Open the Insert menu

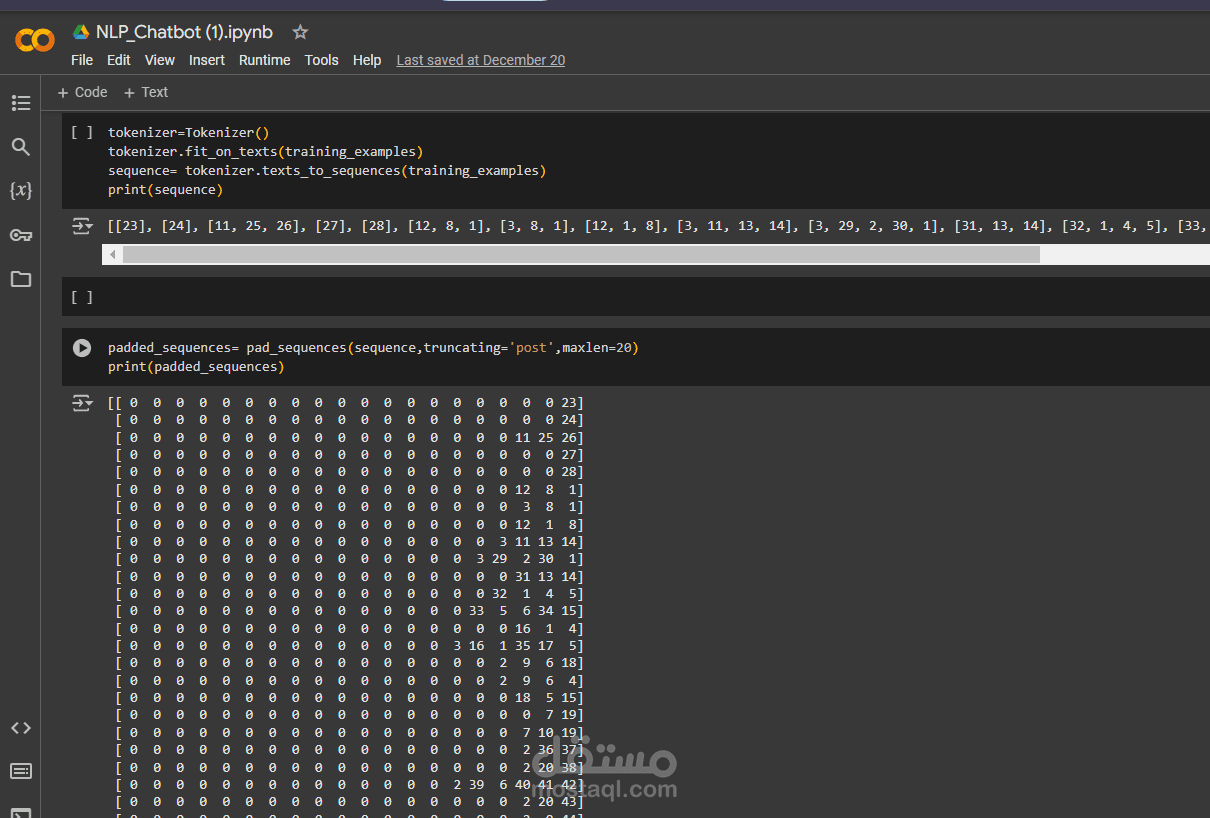coord(207,60)
